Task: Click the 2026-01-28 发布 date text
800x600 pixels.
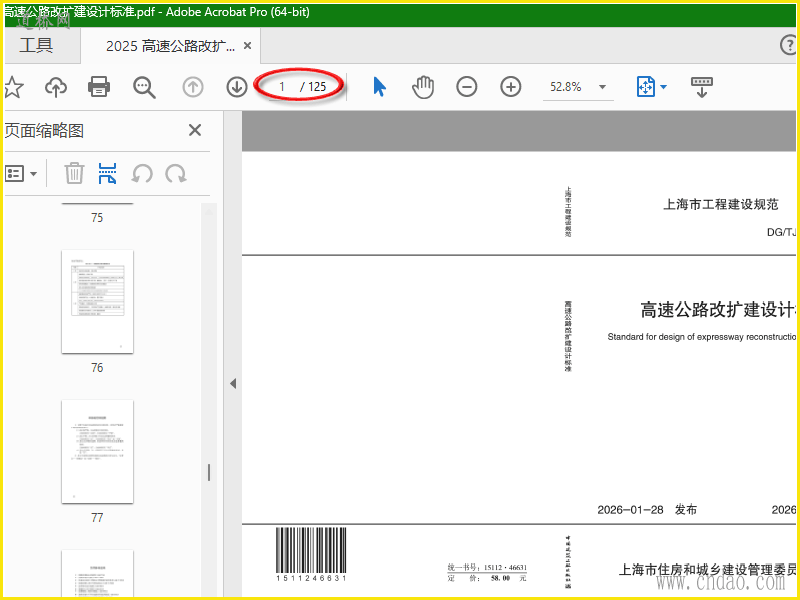Action: [647, 510]
